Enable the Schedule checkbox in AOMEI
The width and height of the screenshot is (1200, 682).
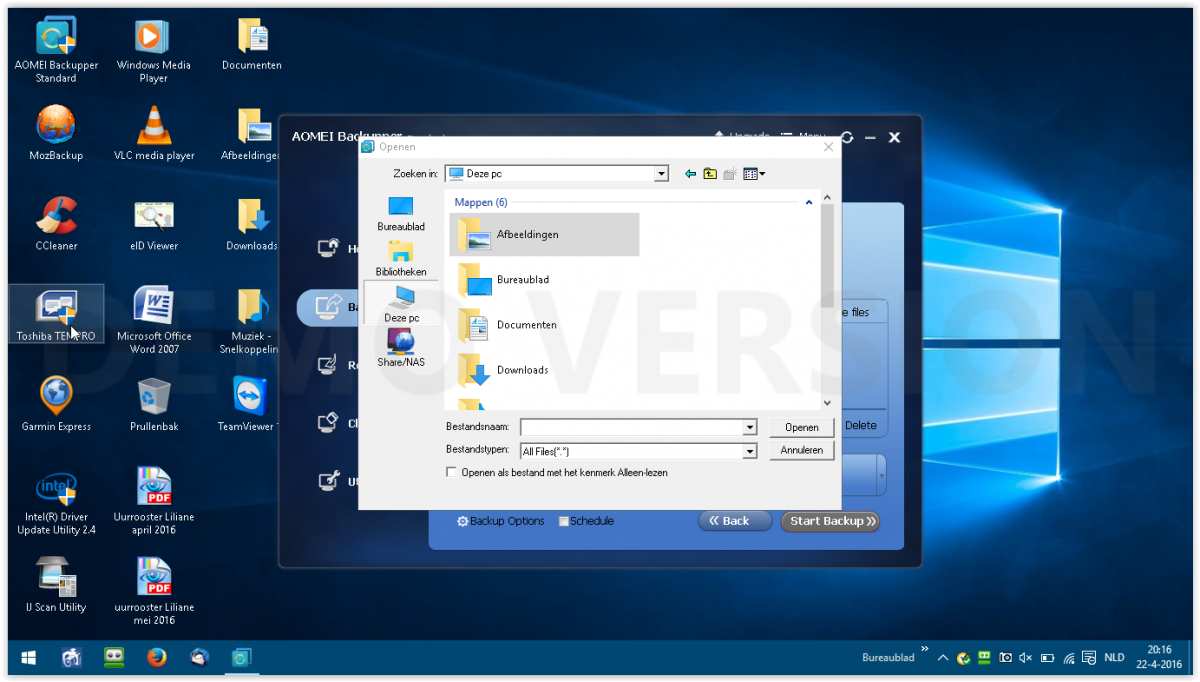[564, 521]
